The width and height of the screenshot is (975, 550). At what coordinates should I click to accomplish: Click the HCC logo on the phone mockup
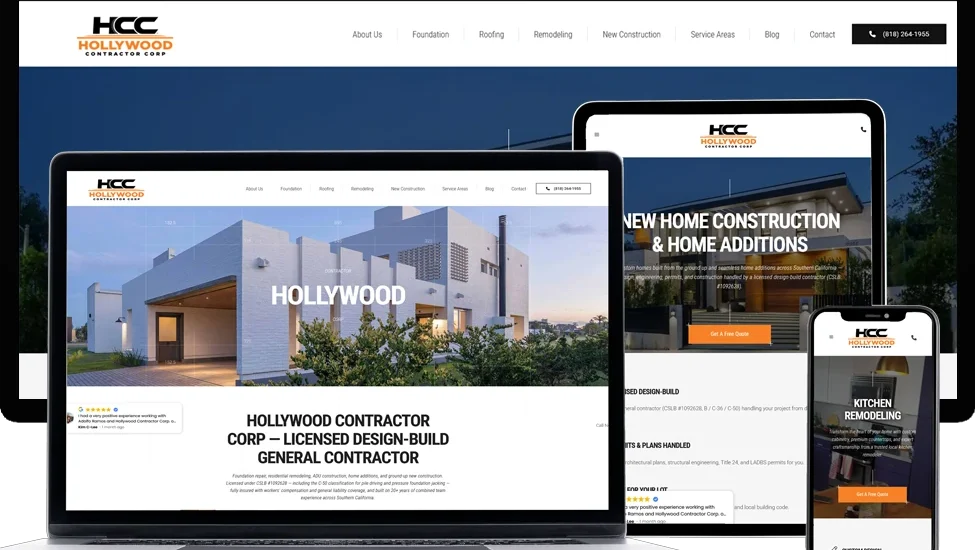(x=871, y=337)
